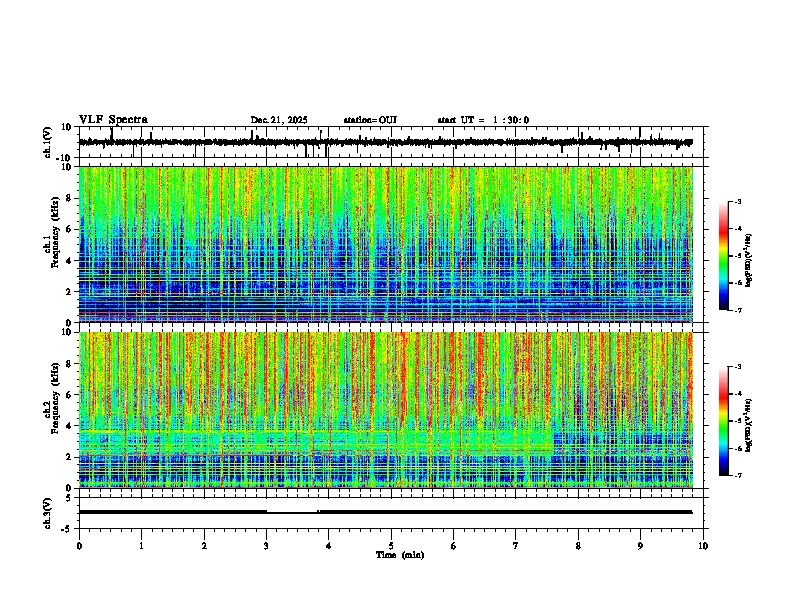This screenshot has height=612, width=792.
Task: Click the "ch.3(V)" axis label
Action: click(48, 513)
